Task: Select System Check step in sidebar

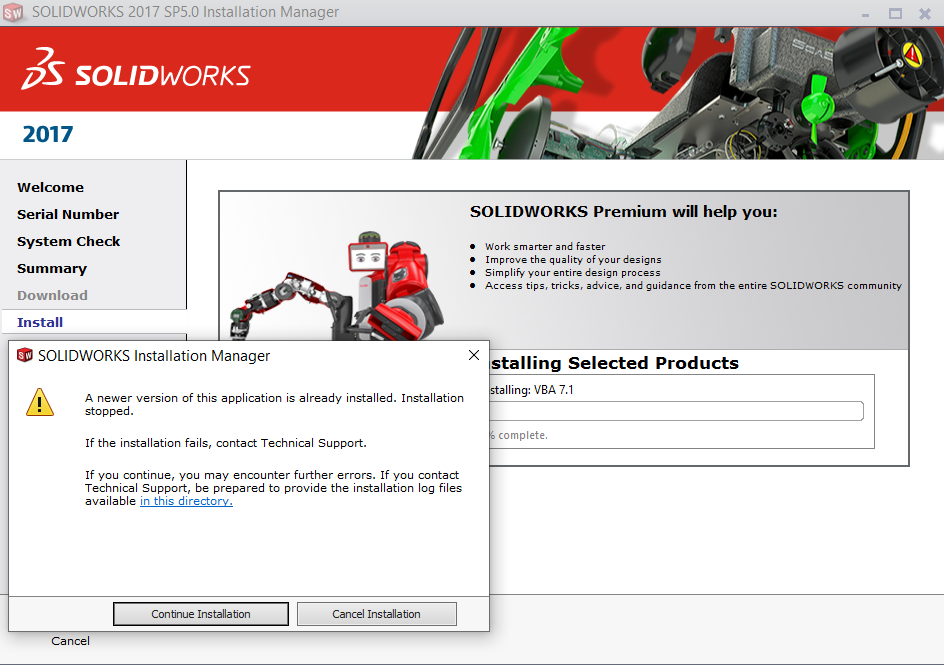Action: [69, 241]
